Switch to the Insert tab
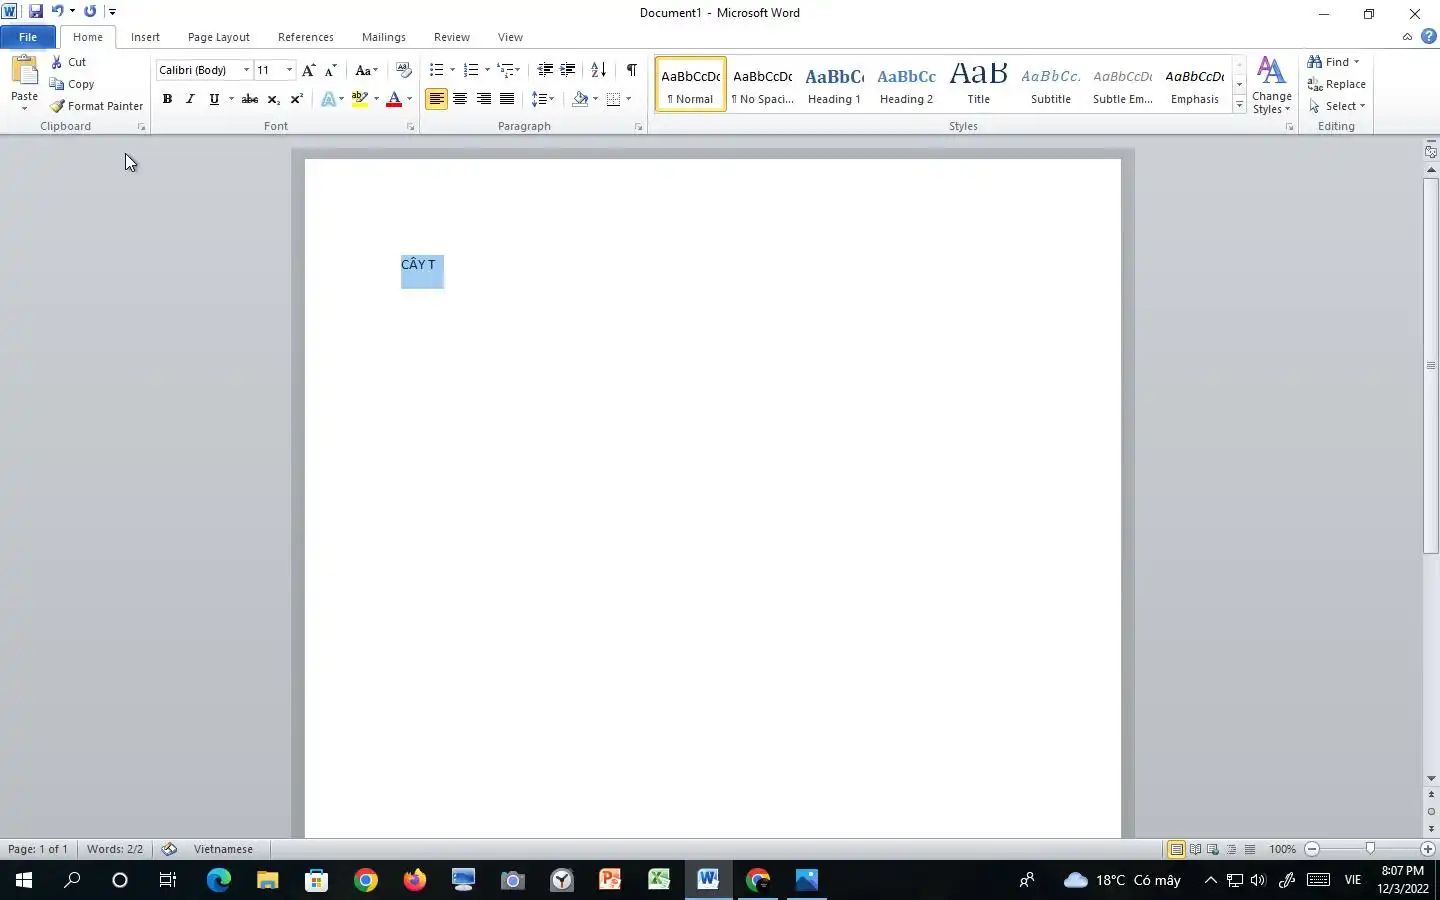Image resolution: width=1440 pixels, height=900 pixels. coord(145,37)
